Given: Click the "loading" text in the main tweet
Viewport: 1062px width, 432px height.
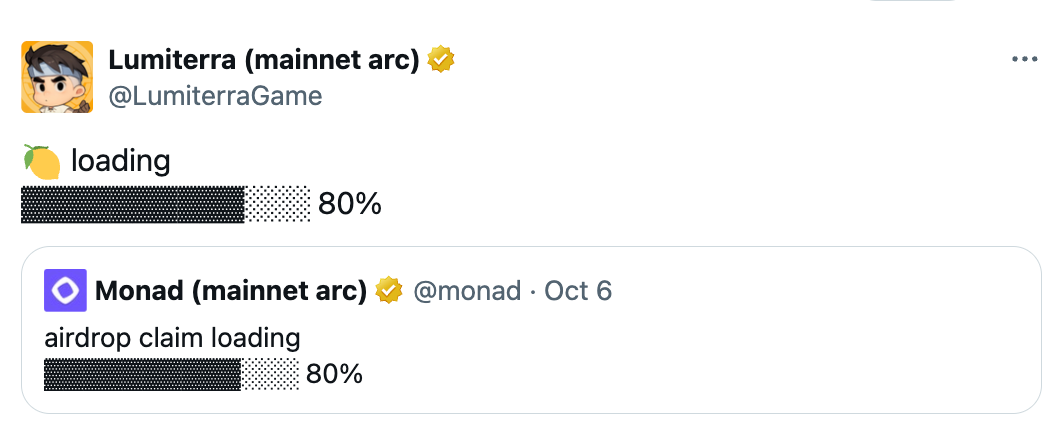Looking at the screenshot, I should pos(120,160).
